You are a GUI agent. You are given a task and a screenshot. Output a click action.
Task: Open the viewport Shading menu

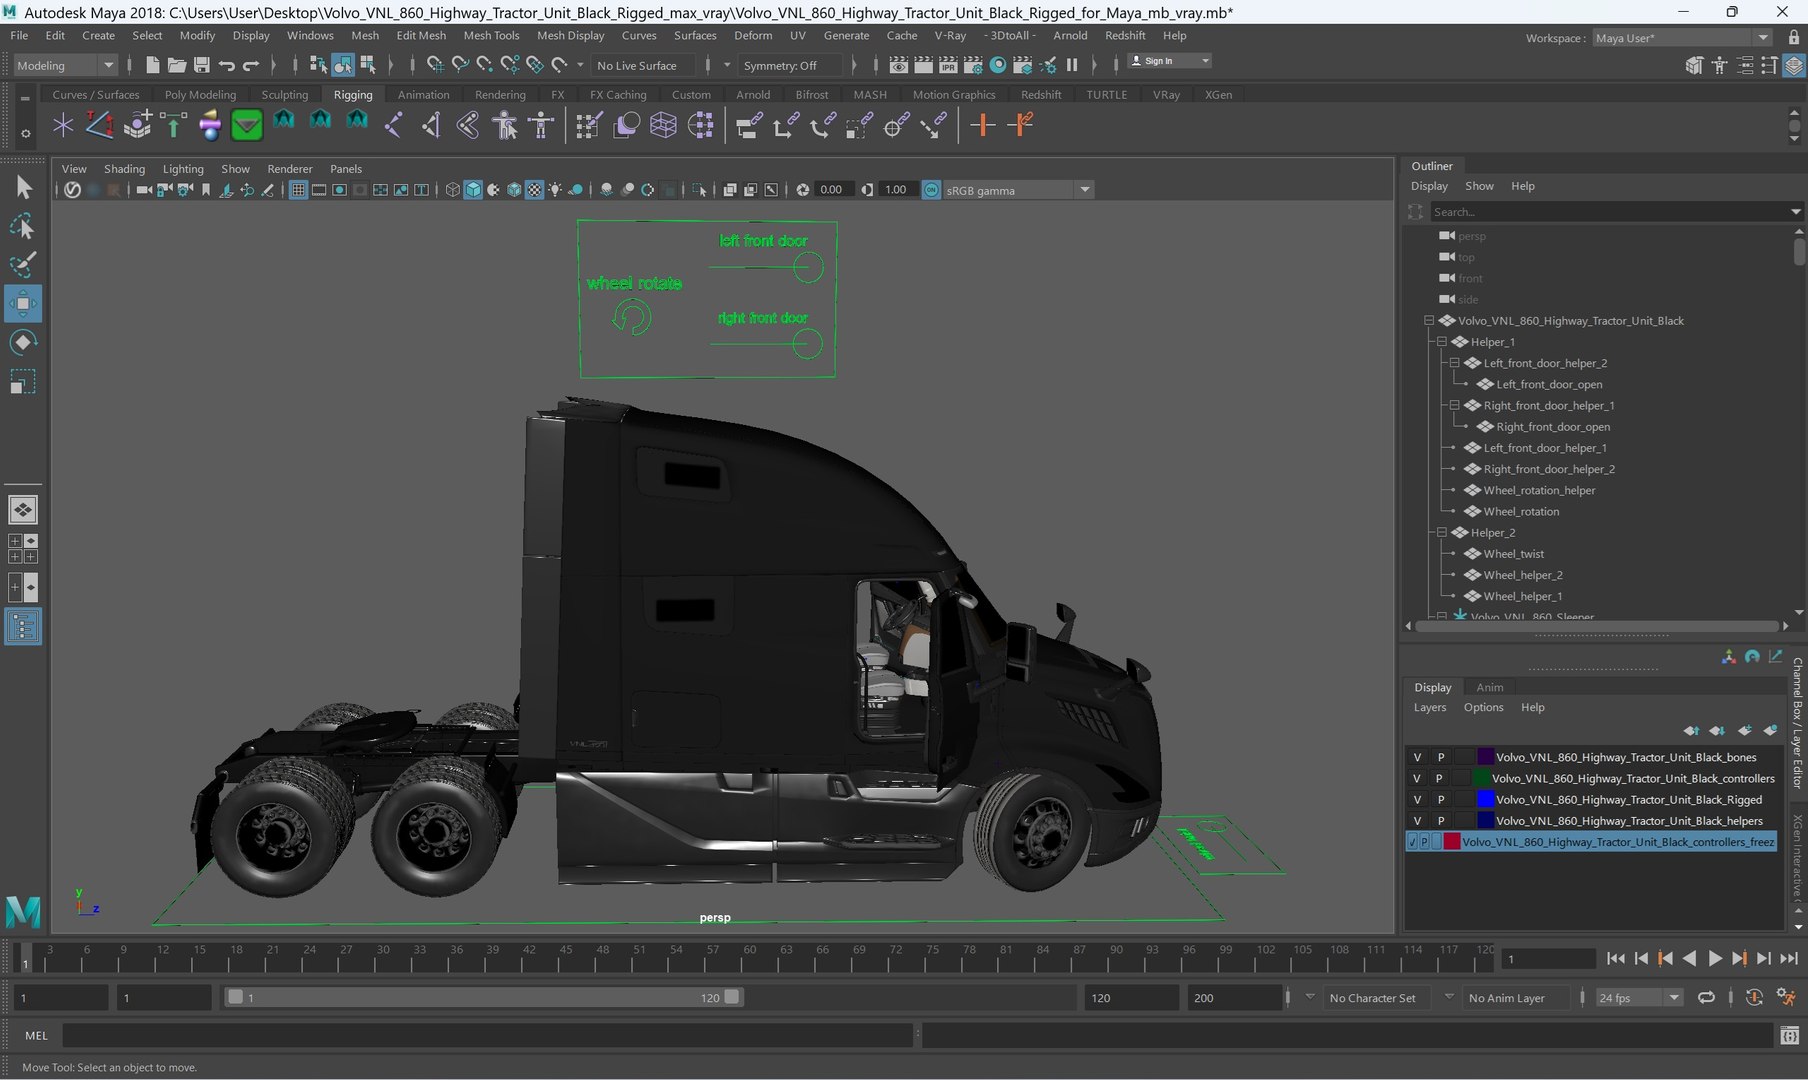point(124,169)
